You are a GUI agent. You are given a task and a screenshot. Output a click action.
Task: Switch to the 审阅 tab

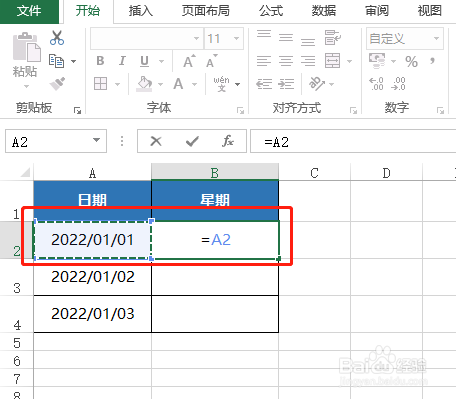point(377,11)
